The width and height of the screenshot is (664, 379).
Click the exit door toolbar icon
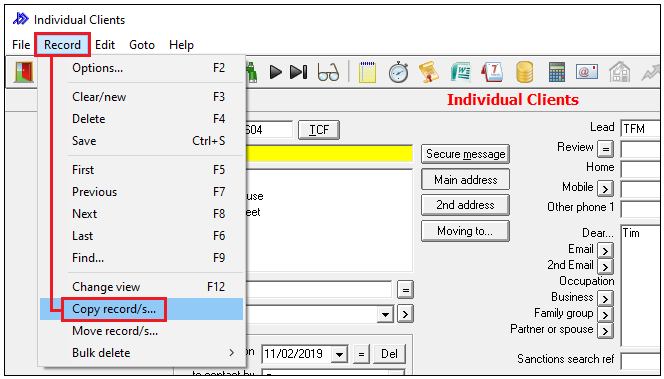click(x=24, y=72)
